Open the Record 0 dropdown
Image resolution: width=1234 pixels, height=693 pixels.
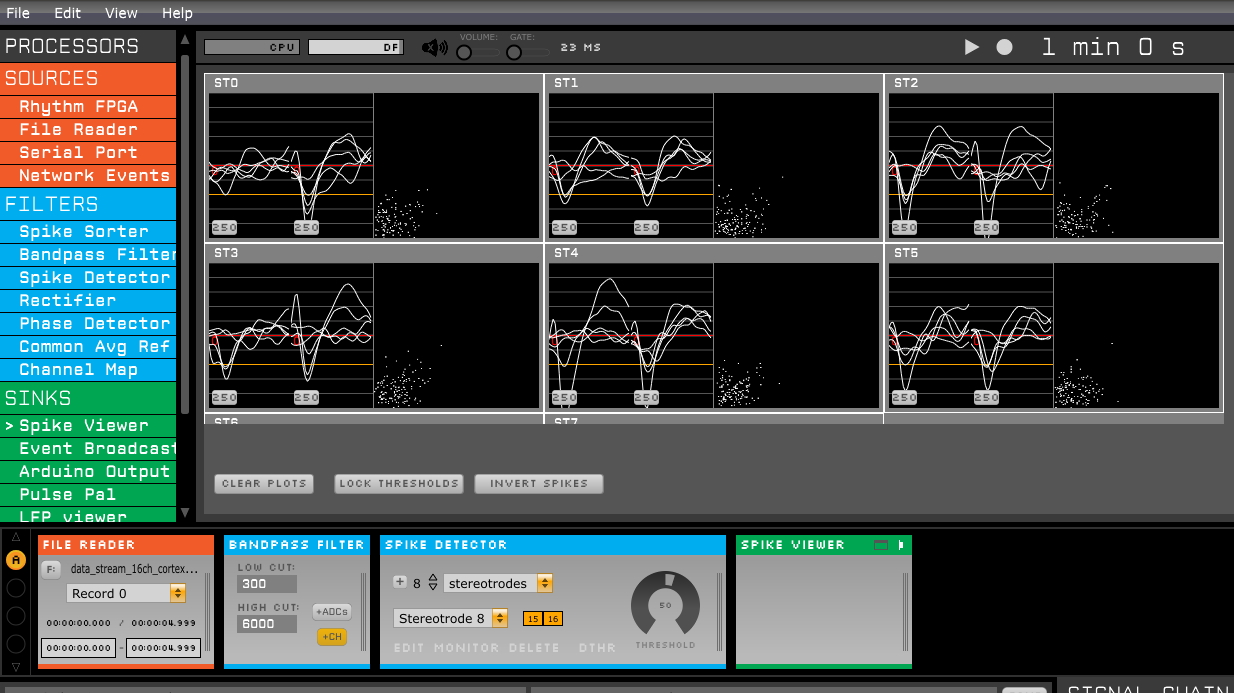[126, 593]
